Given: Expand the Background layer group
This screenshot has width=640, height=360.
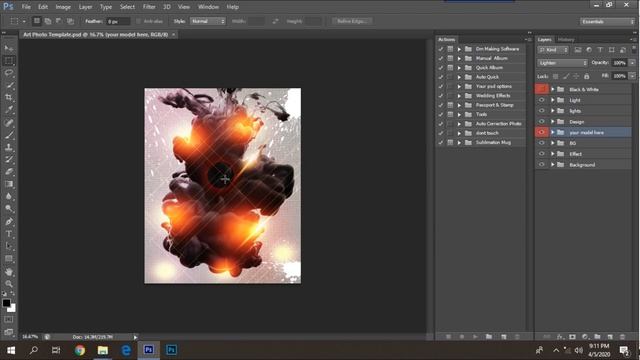Looking at the screenshot, I should 553,164.
